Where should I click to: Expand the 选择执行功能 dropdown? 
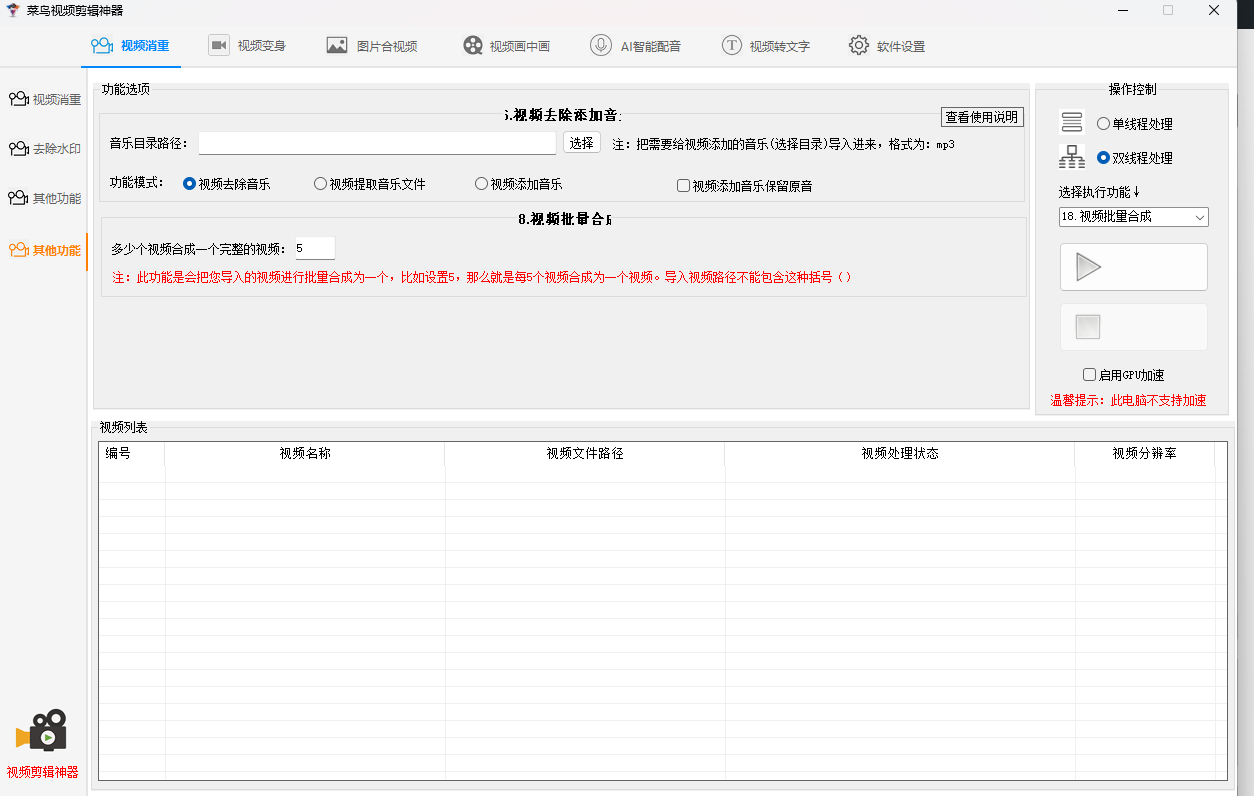click(x=1133, y=217)
